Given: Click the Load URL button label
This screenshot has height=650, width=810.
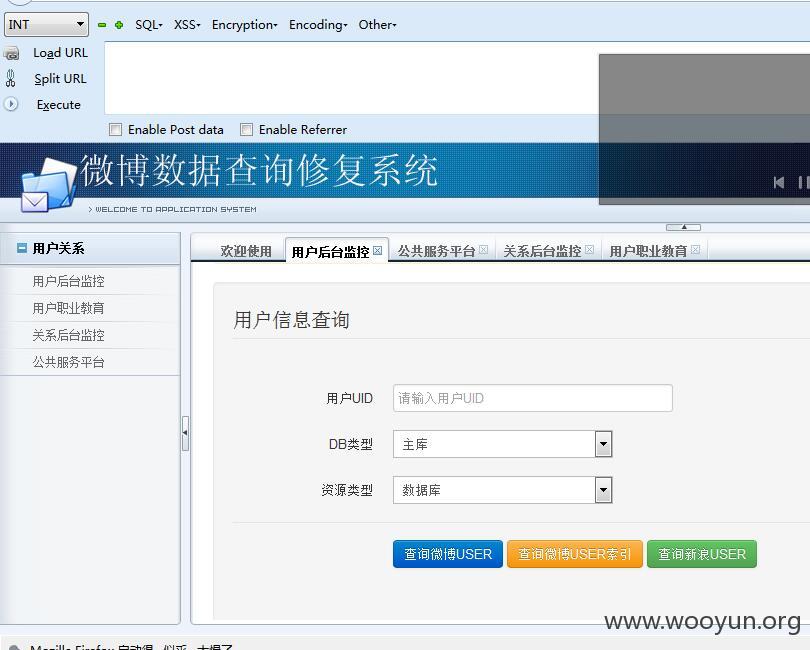Looking at the screenshot, I should click(x=60, y=53).
